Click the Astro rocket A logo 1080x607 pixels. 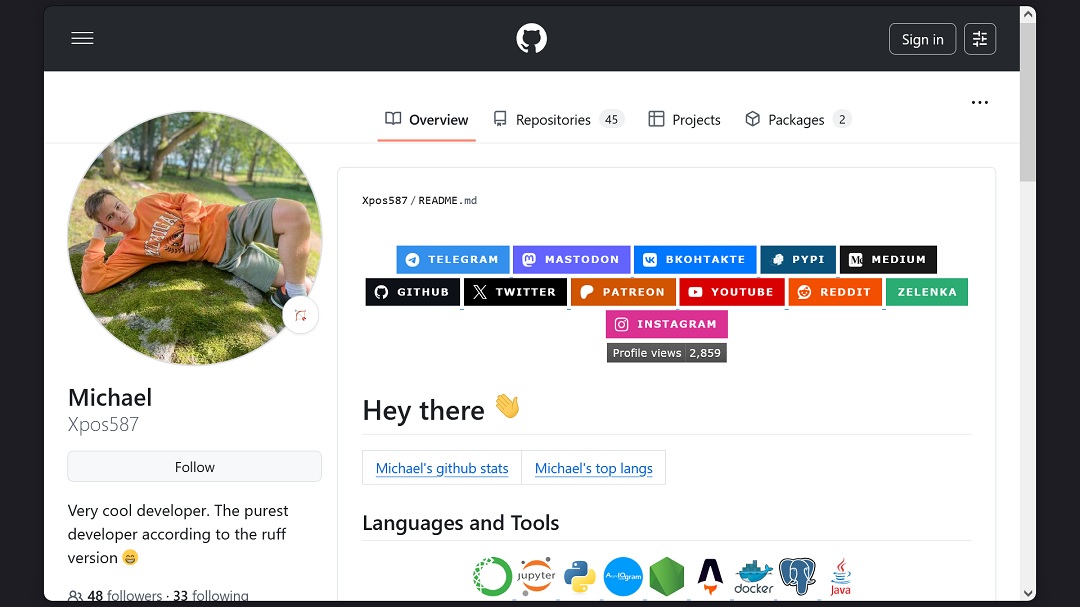(710, 577)
